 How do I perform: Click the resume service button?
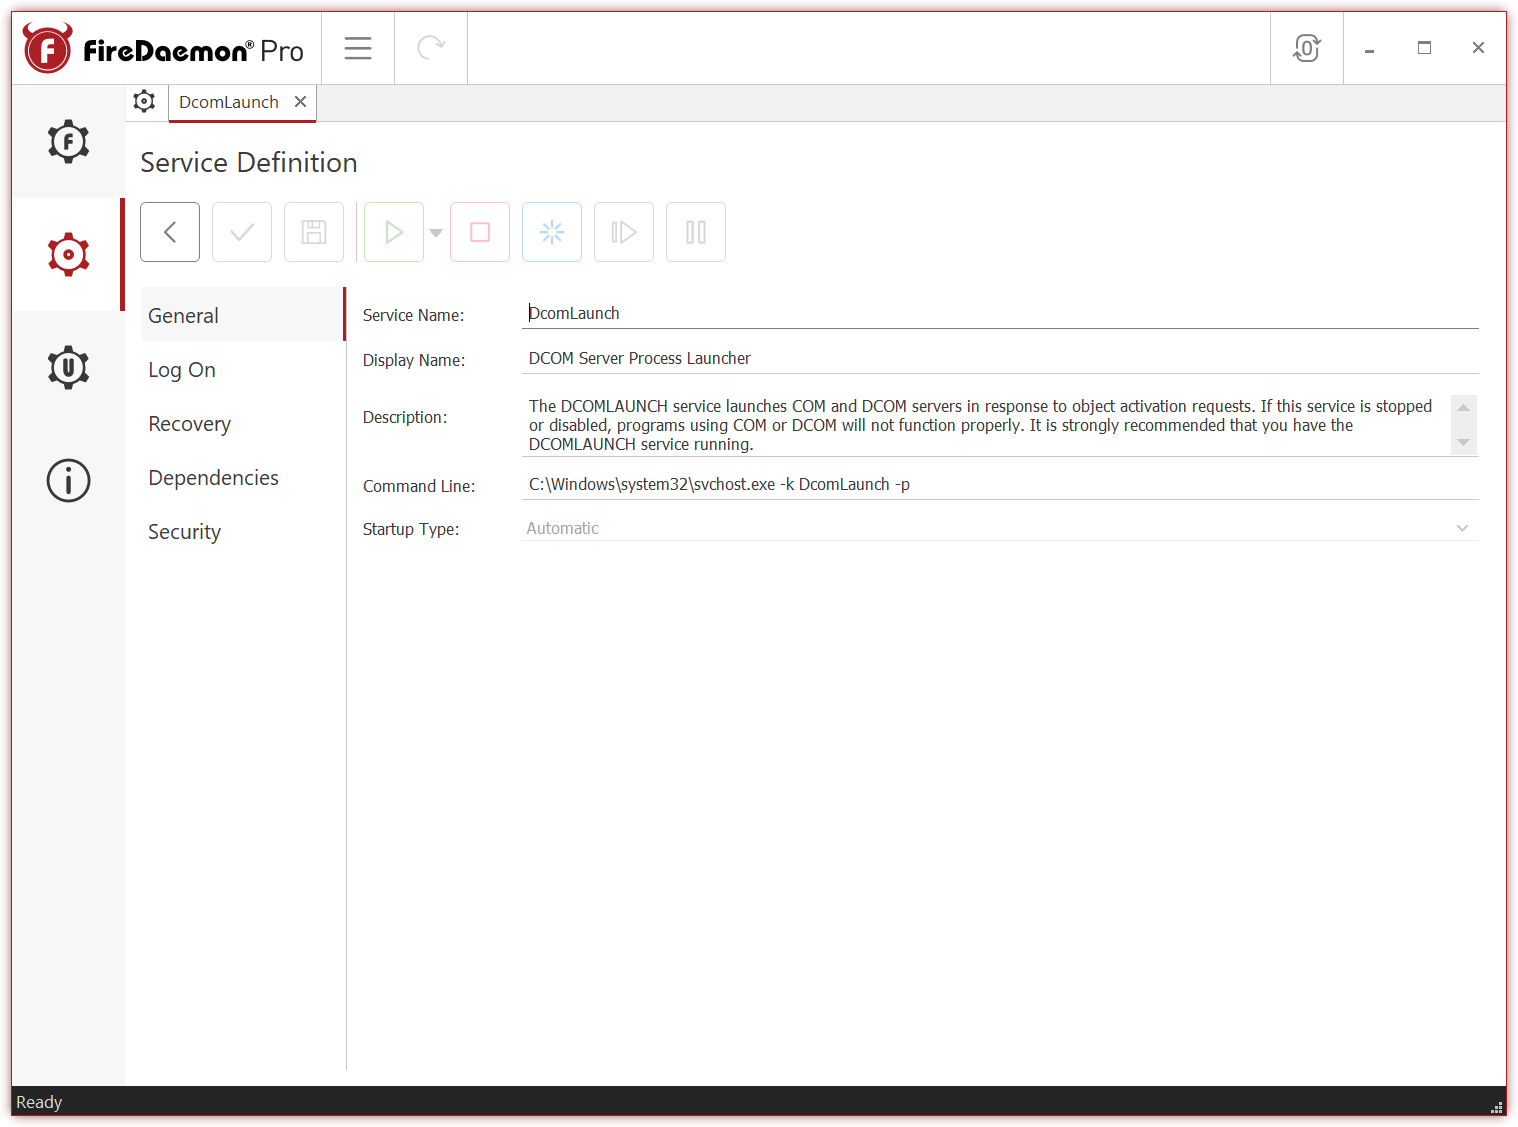tap(624, 232)
